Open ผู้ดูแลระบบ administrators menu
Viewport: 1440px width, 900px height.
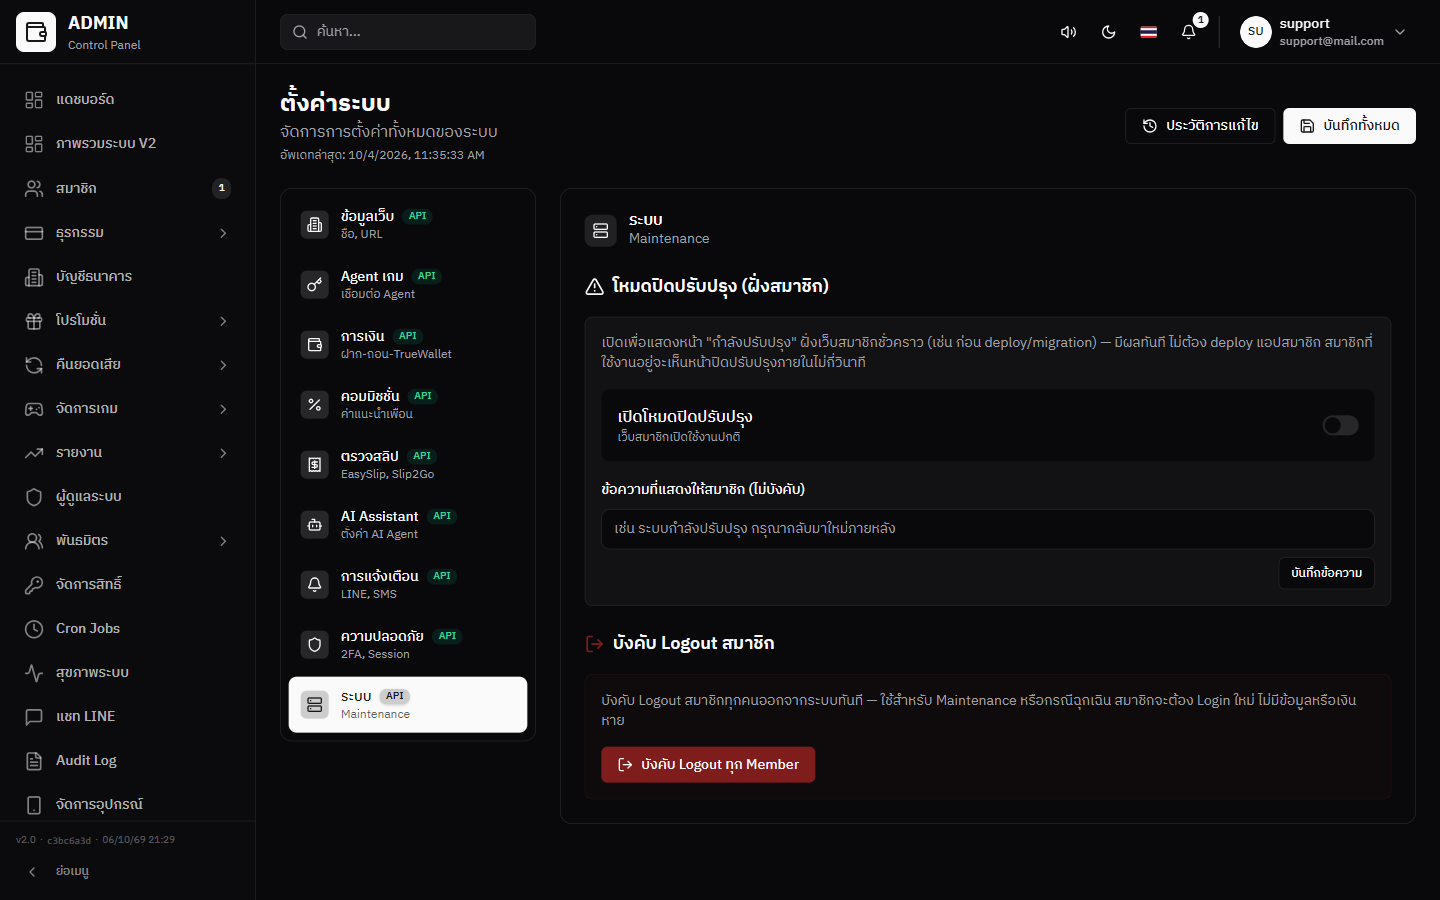click(x=128, y=497)
